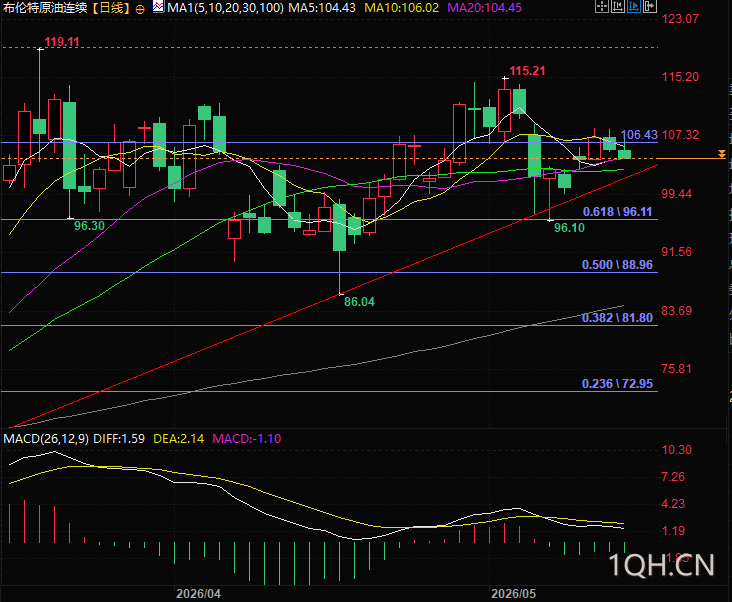Click the 10.30 MACD axis value
The image size is (732, 602).
click(x=677, y=450)
